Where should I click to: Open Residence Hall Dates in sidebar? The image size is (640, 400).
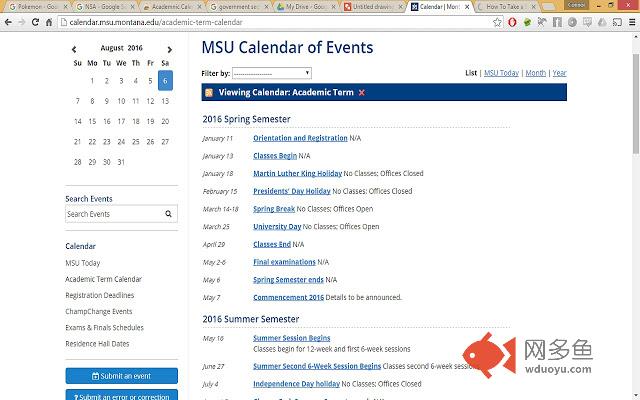tap(97, 344)
